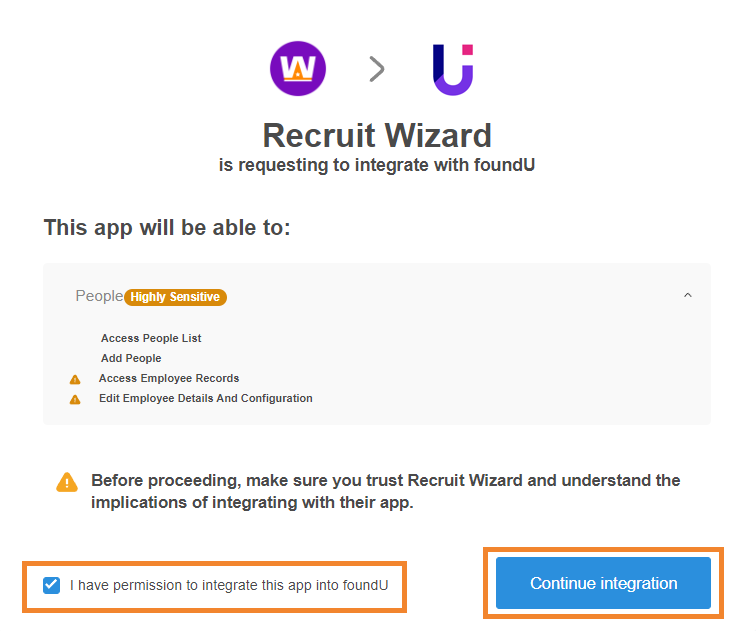Click the 'I have permission to integrate' label

click(229, 585)
